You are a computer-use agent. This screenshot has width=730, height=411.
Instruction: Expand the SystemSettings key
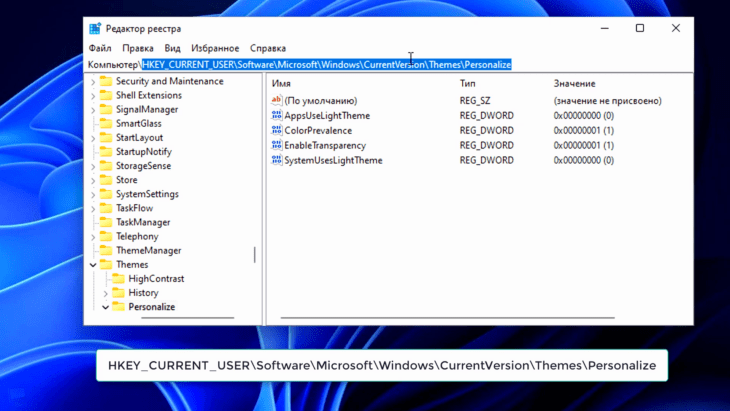click(x=93, y=195)
